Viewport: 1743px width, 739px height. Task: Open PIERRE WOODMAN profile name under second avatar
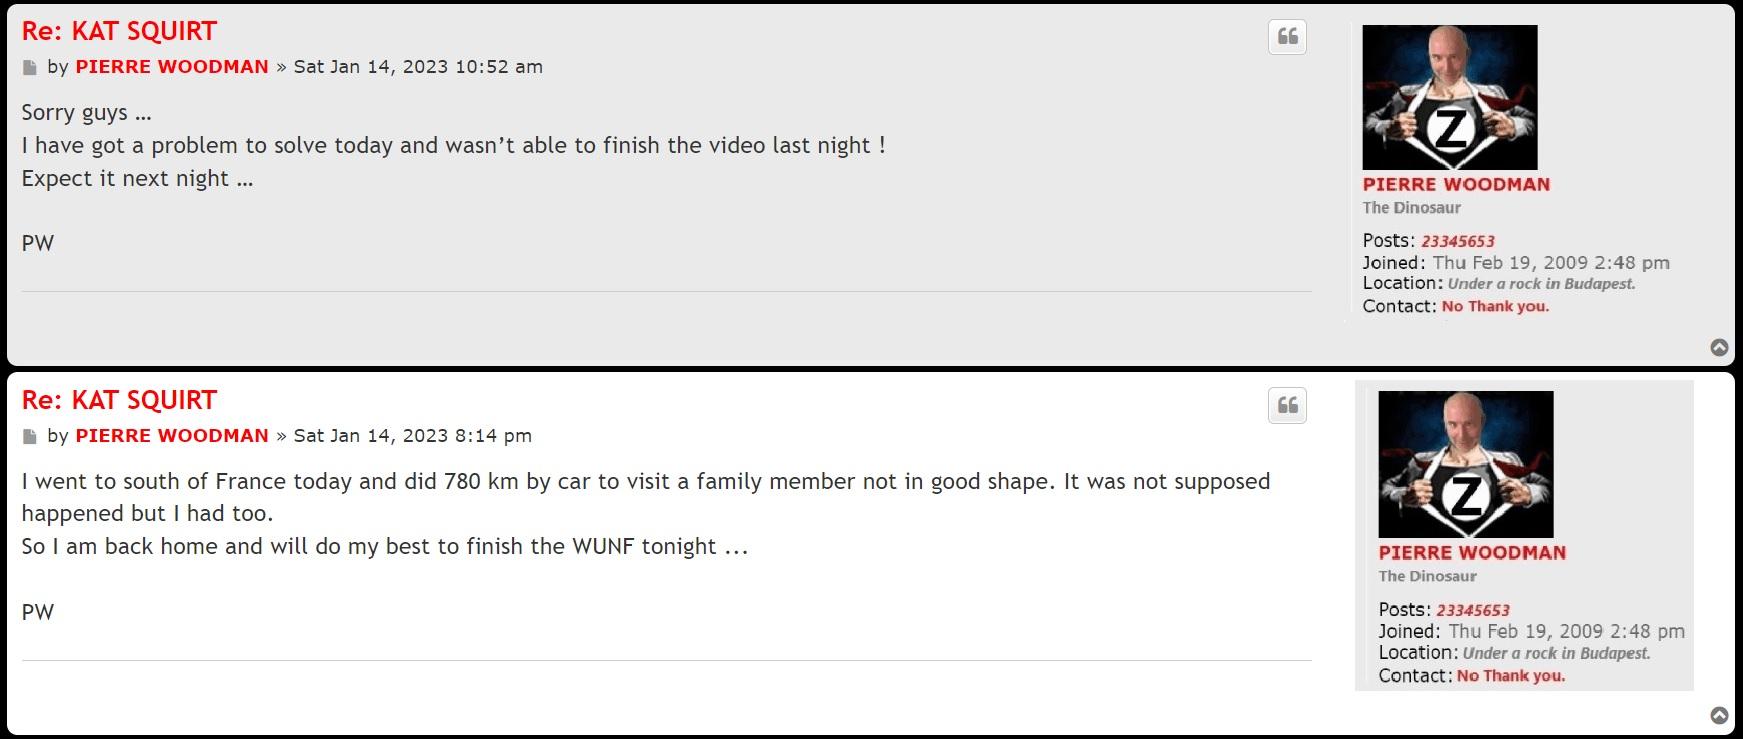click(x=1472, y=552)
